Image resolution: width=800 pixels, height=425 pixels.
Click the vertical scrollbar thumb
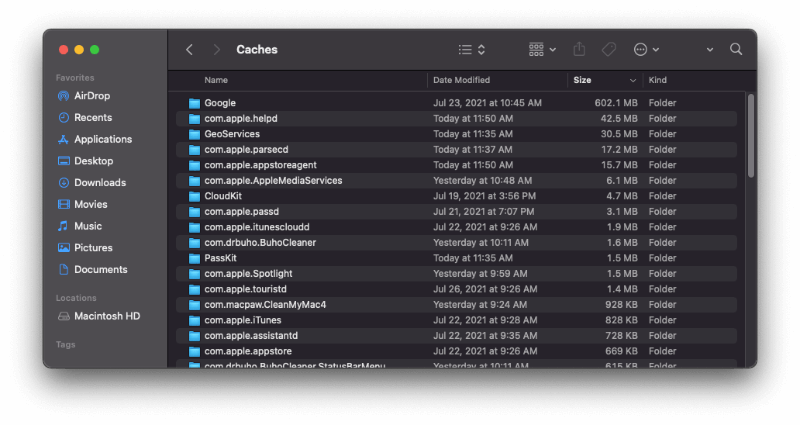coord(751,136)
